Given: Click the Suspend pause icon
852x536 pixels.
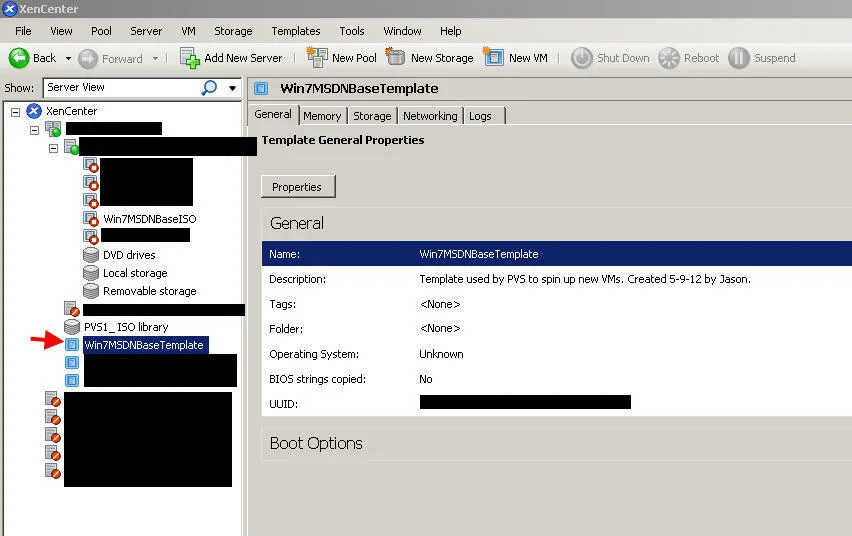Looking at the screenshot, I should point(738,58).
